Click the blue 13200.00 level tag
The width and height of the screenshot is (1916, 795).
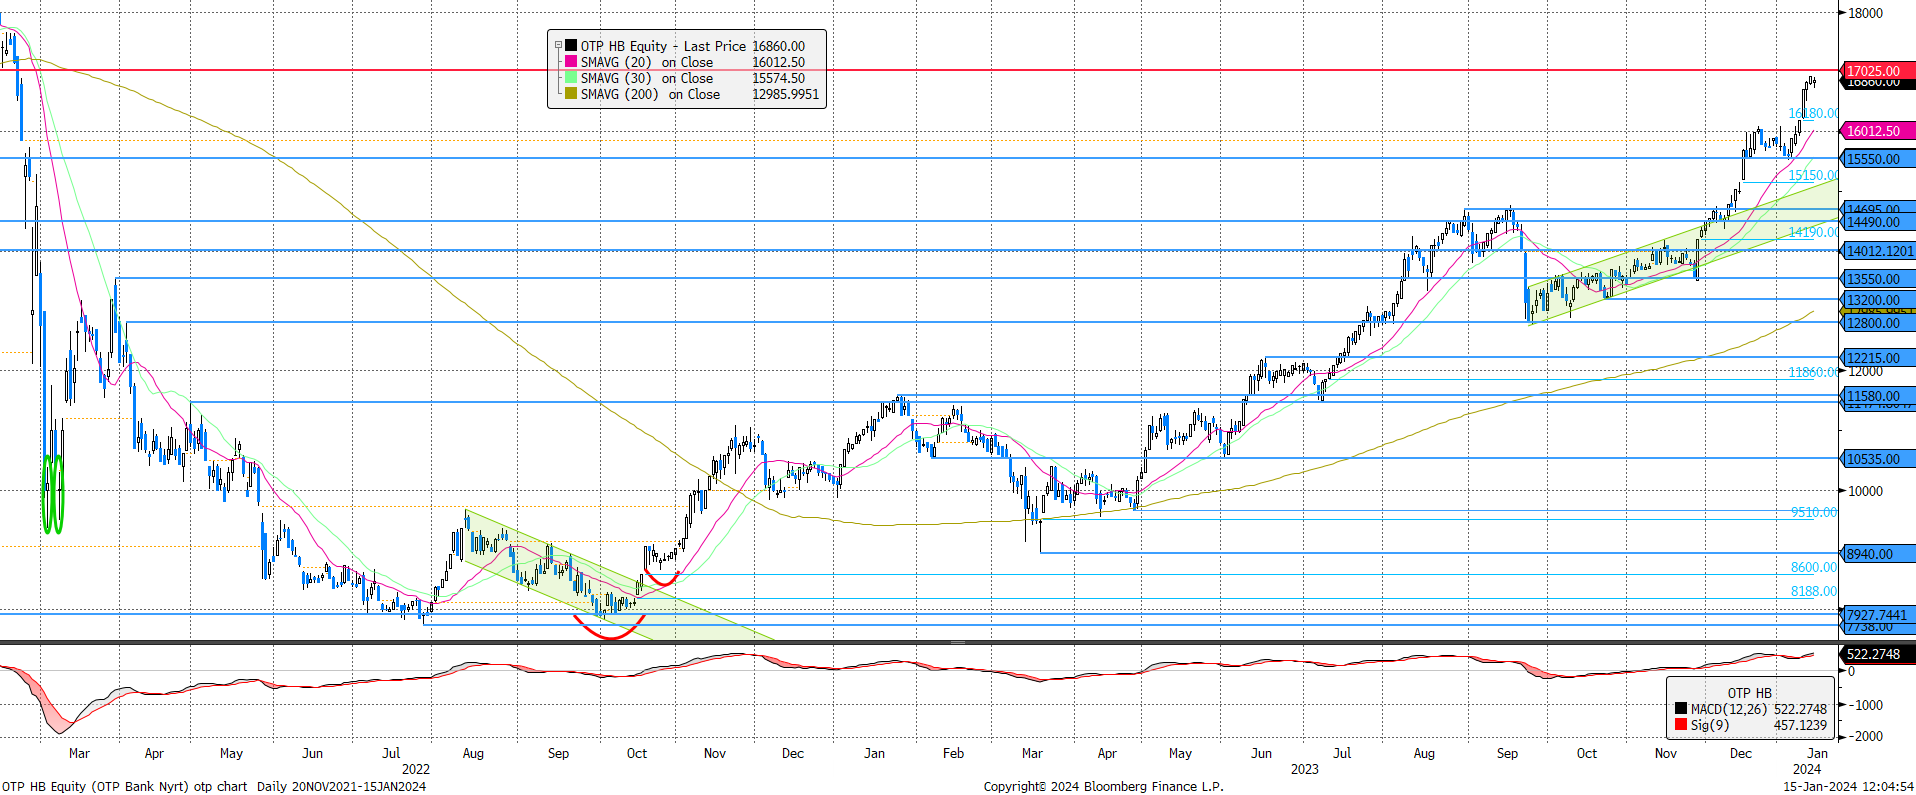(1878, 300)
